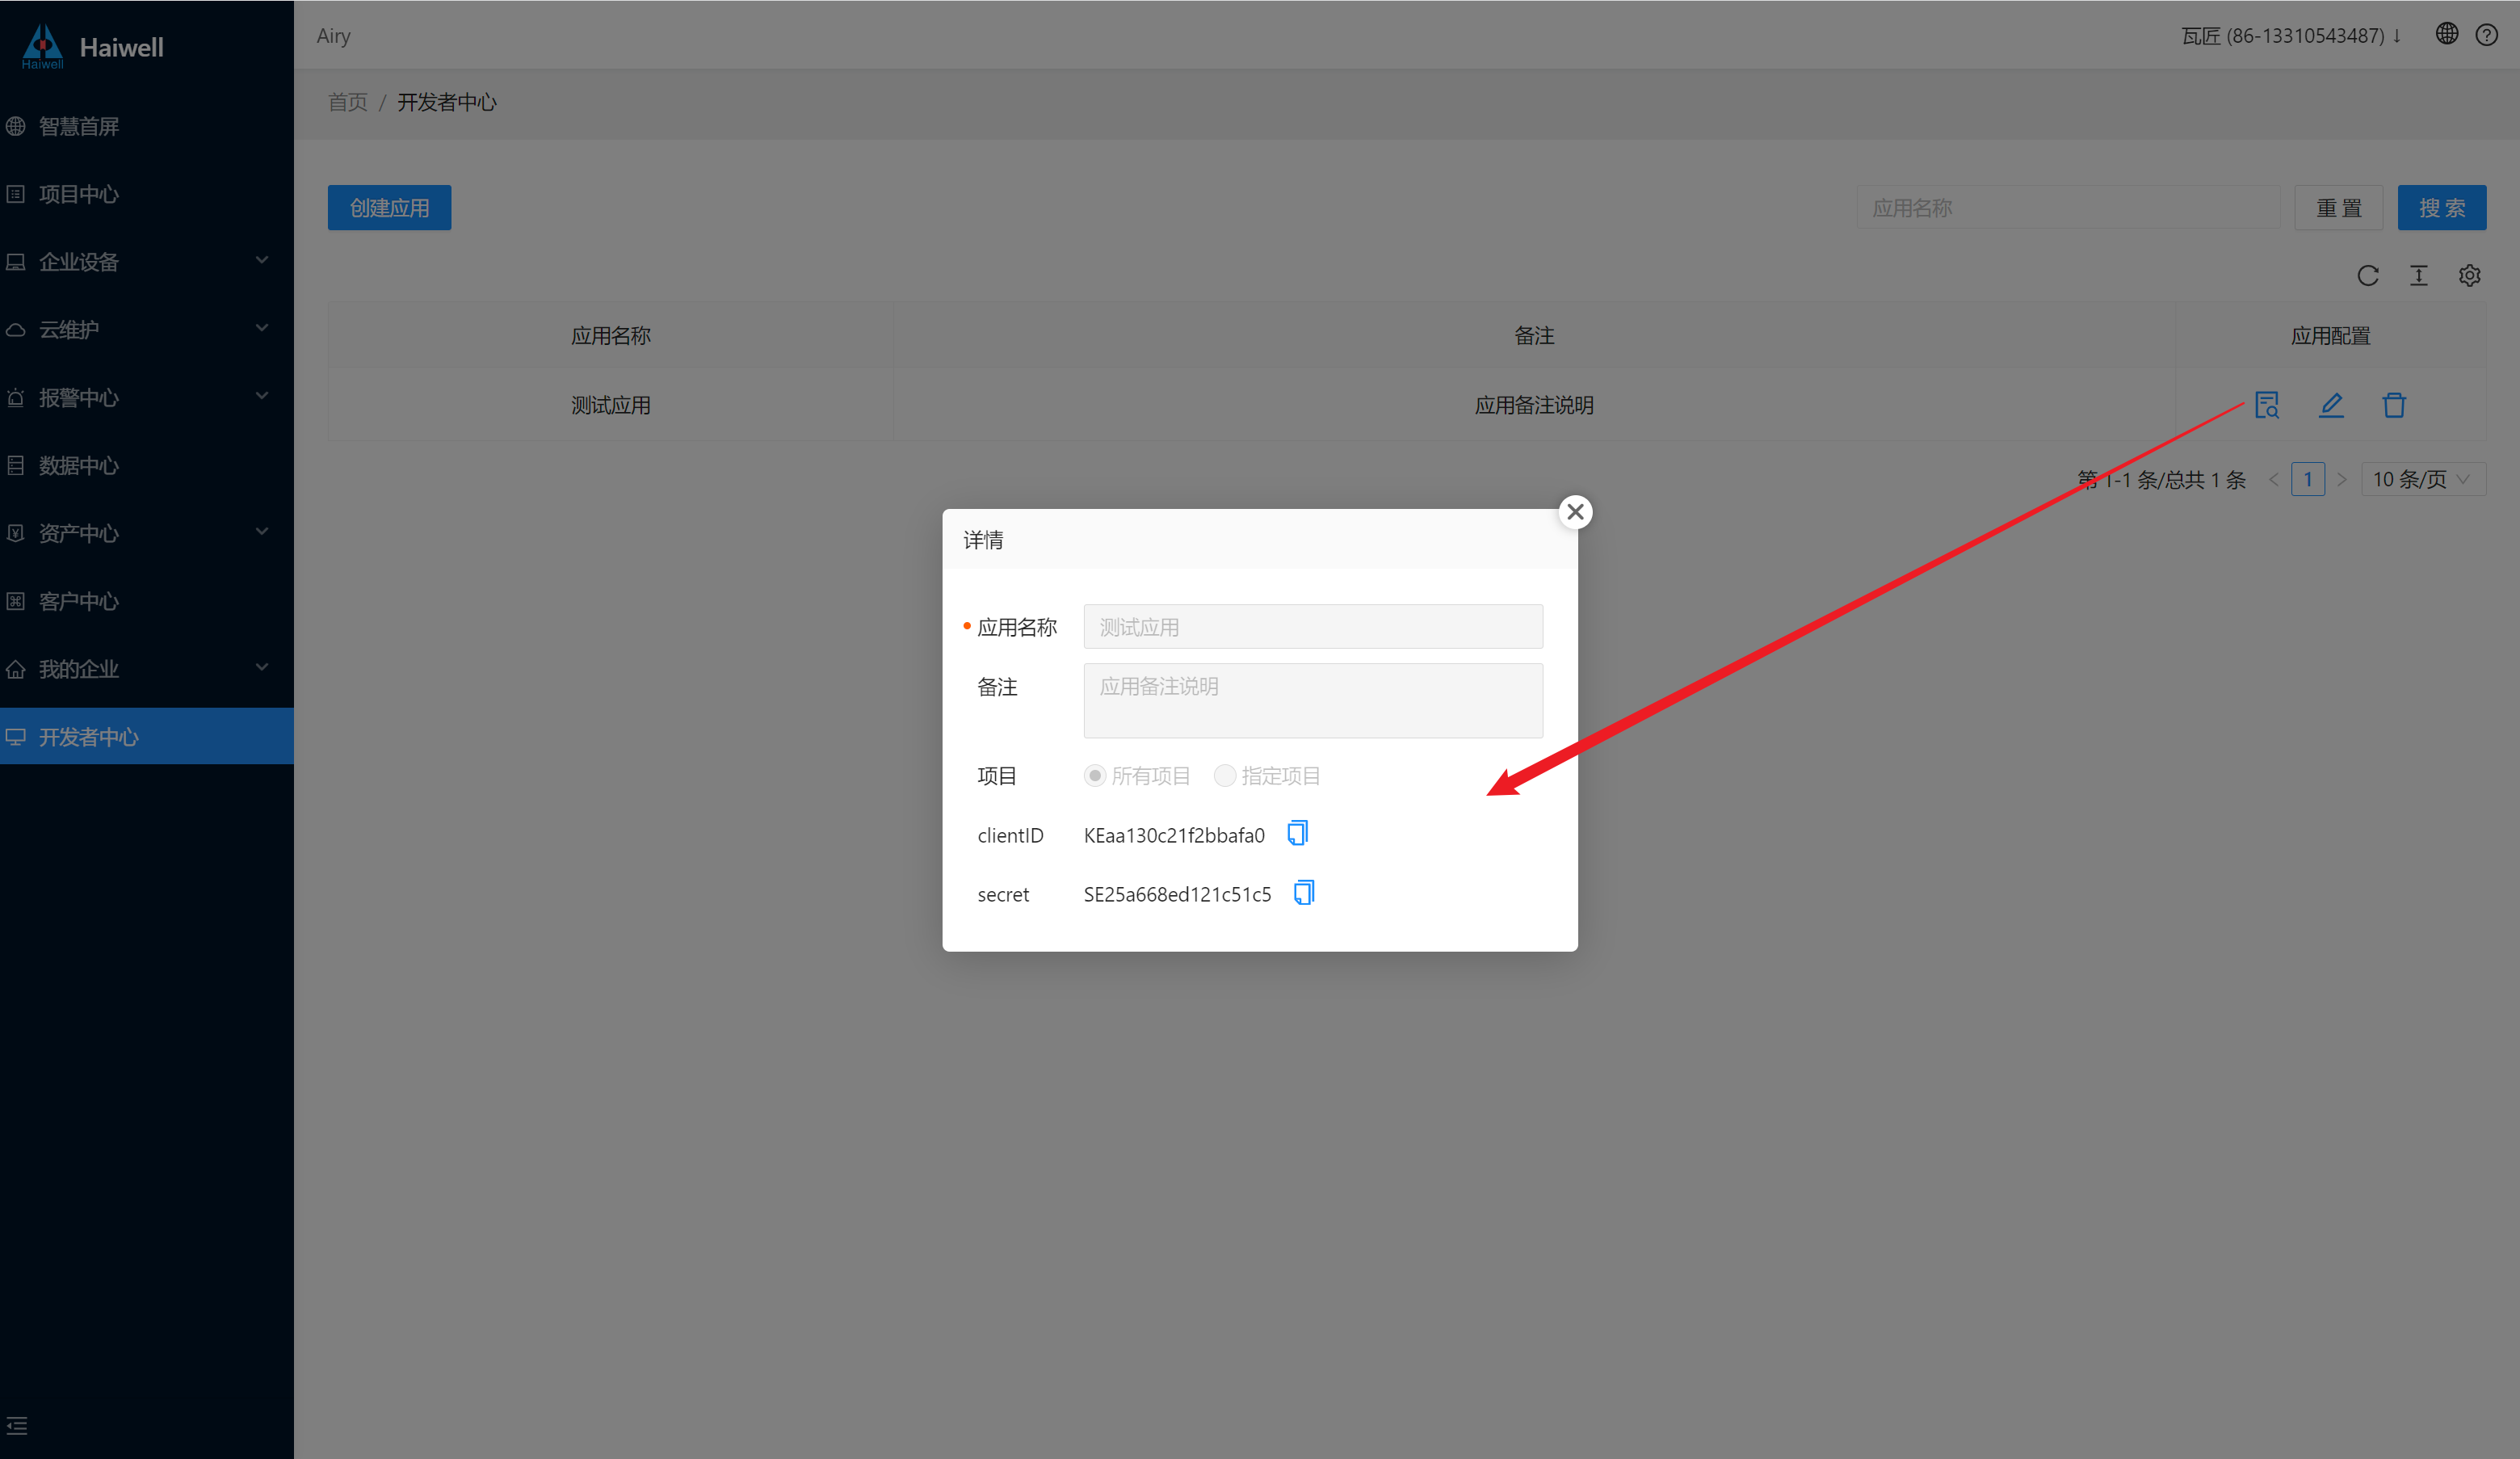Click 应用配置 column header
The image size is (2520, 1459).
pos(2330,336)
